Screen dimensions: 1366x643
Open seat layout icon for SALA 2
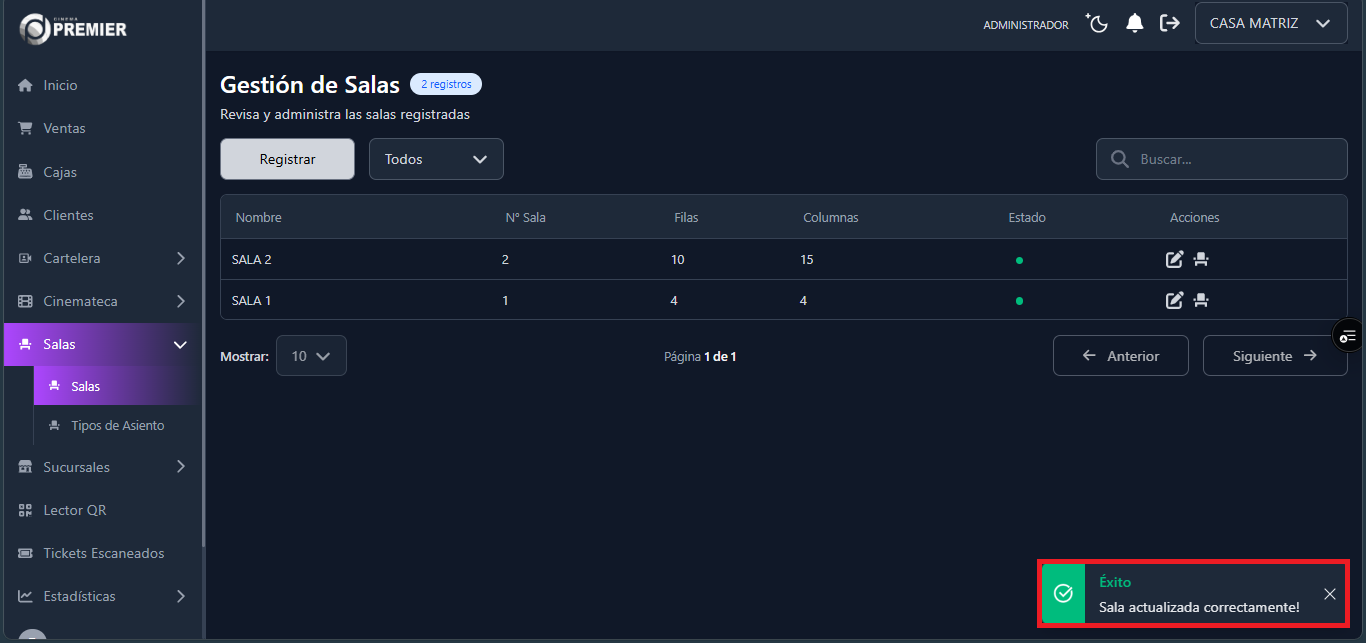[1201, 260]
